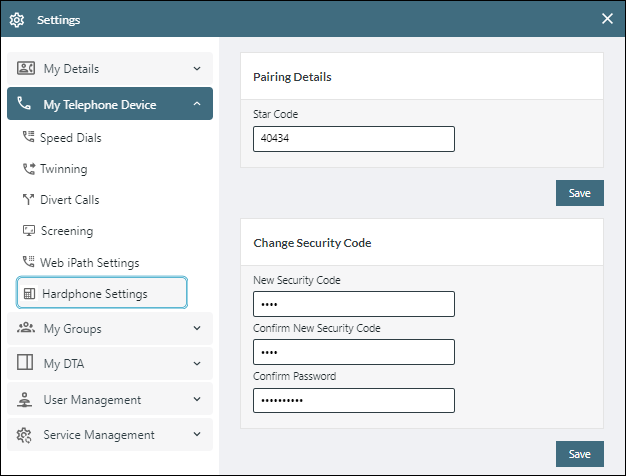
Task: Click the Settings gear icon in title bar
Action: (17, 19)
